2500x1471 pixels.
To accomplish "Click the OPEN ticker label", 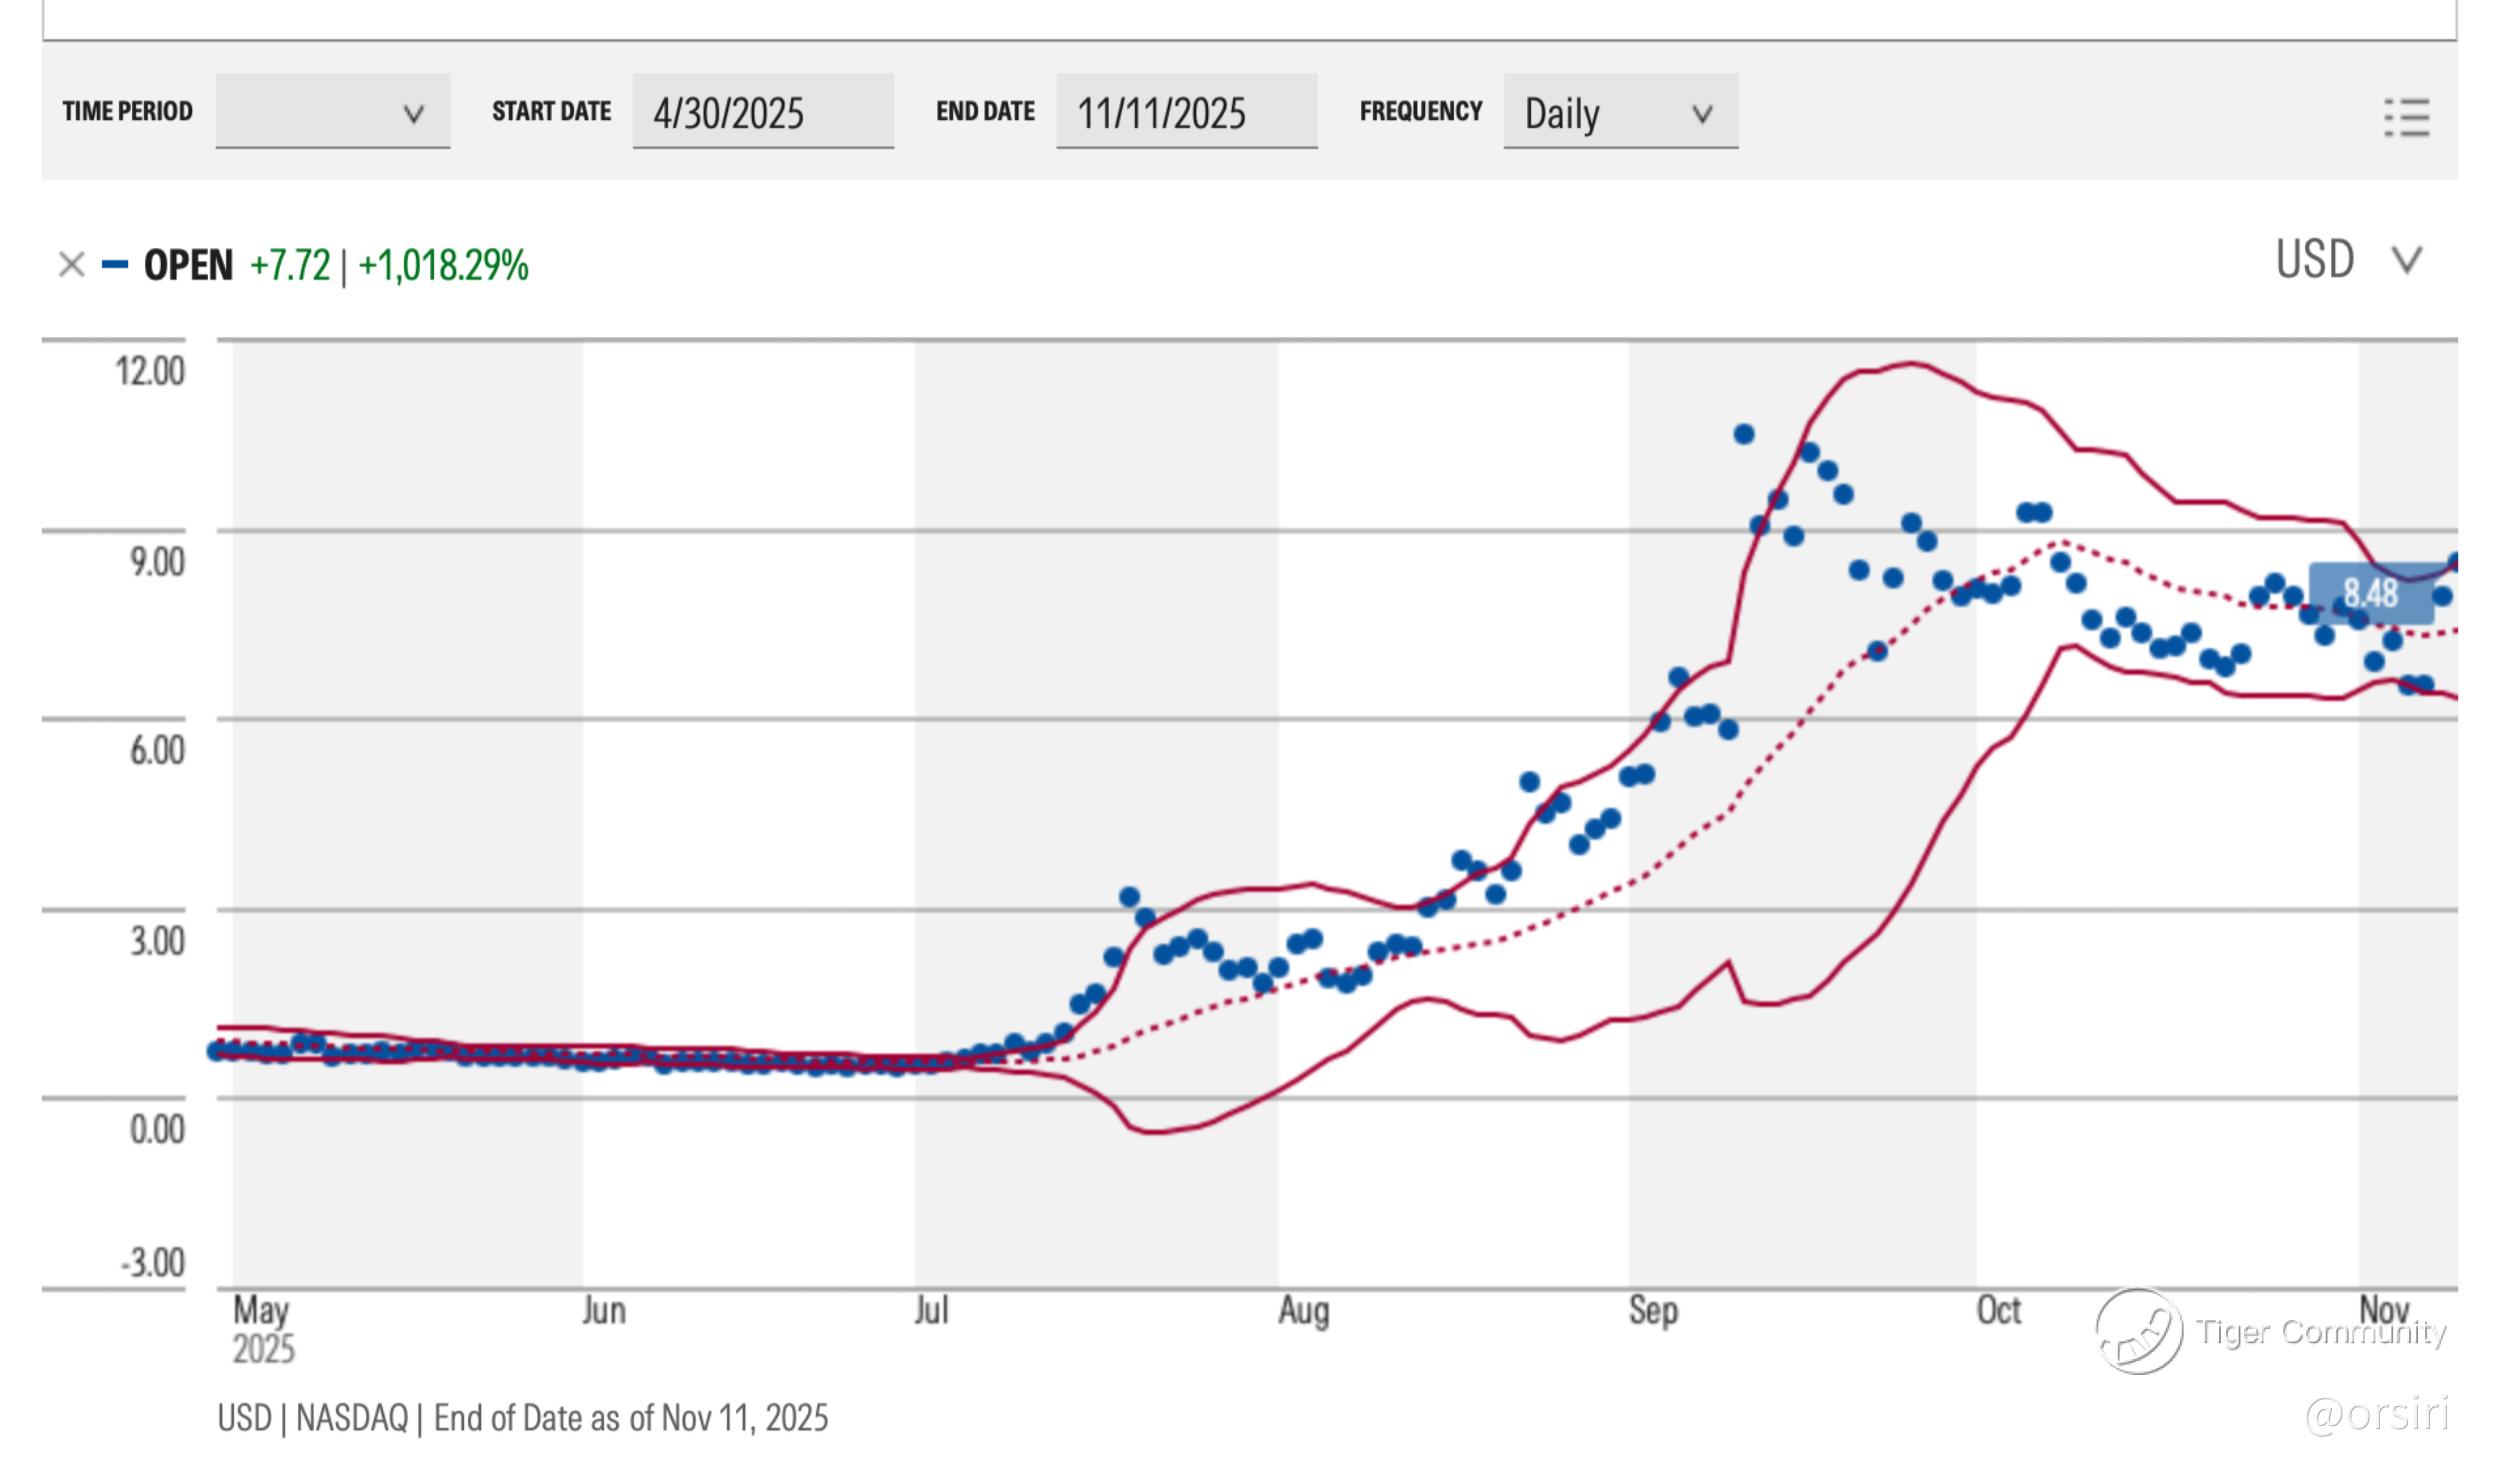I will [188, 266].
